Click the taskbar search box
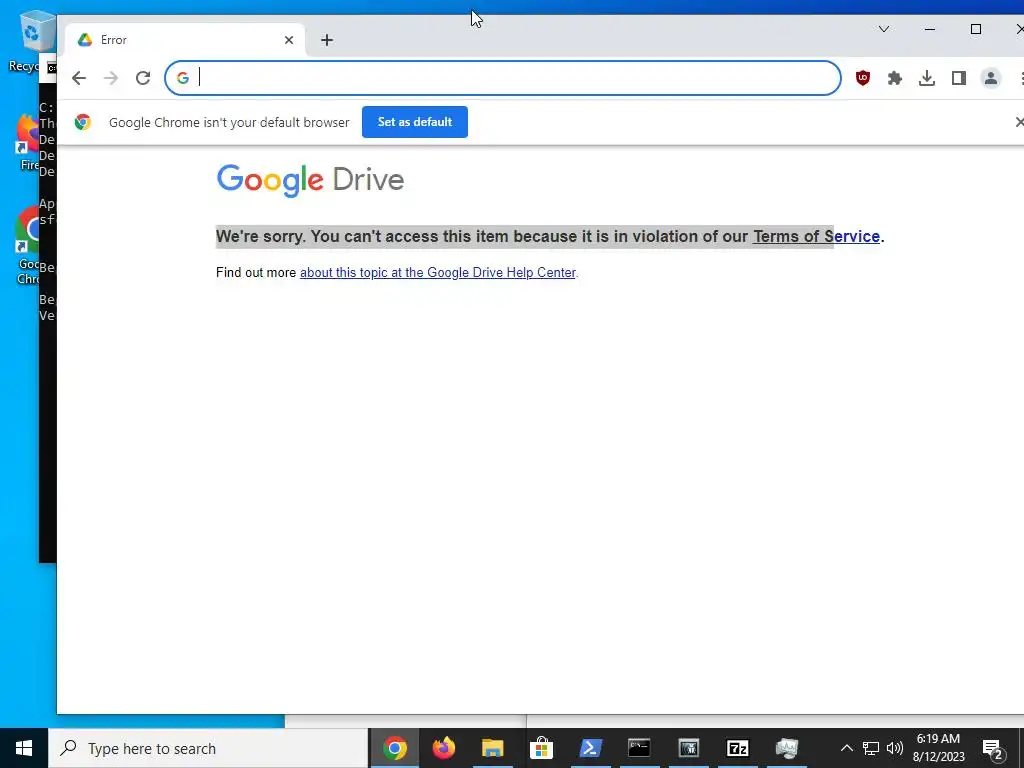 coord(208,748)
